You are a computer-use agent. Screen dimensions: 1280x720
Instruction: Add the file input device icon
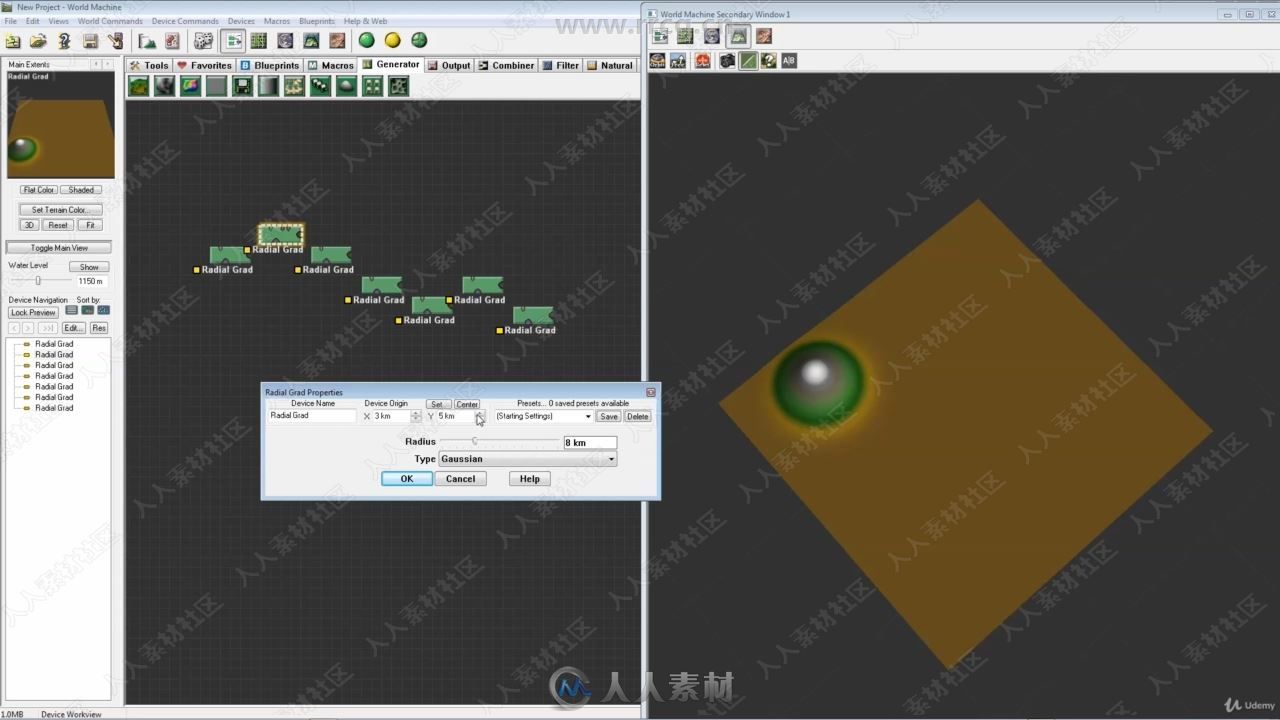(x=242, y=86)
